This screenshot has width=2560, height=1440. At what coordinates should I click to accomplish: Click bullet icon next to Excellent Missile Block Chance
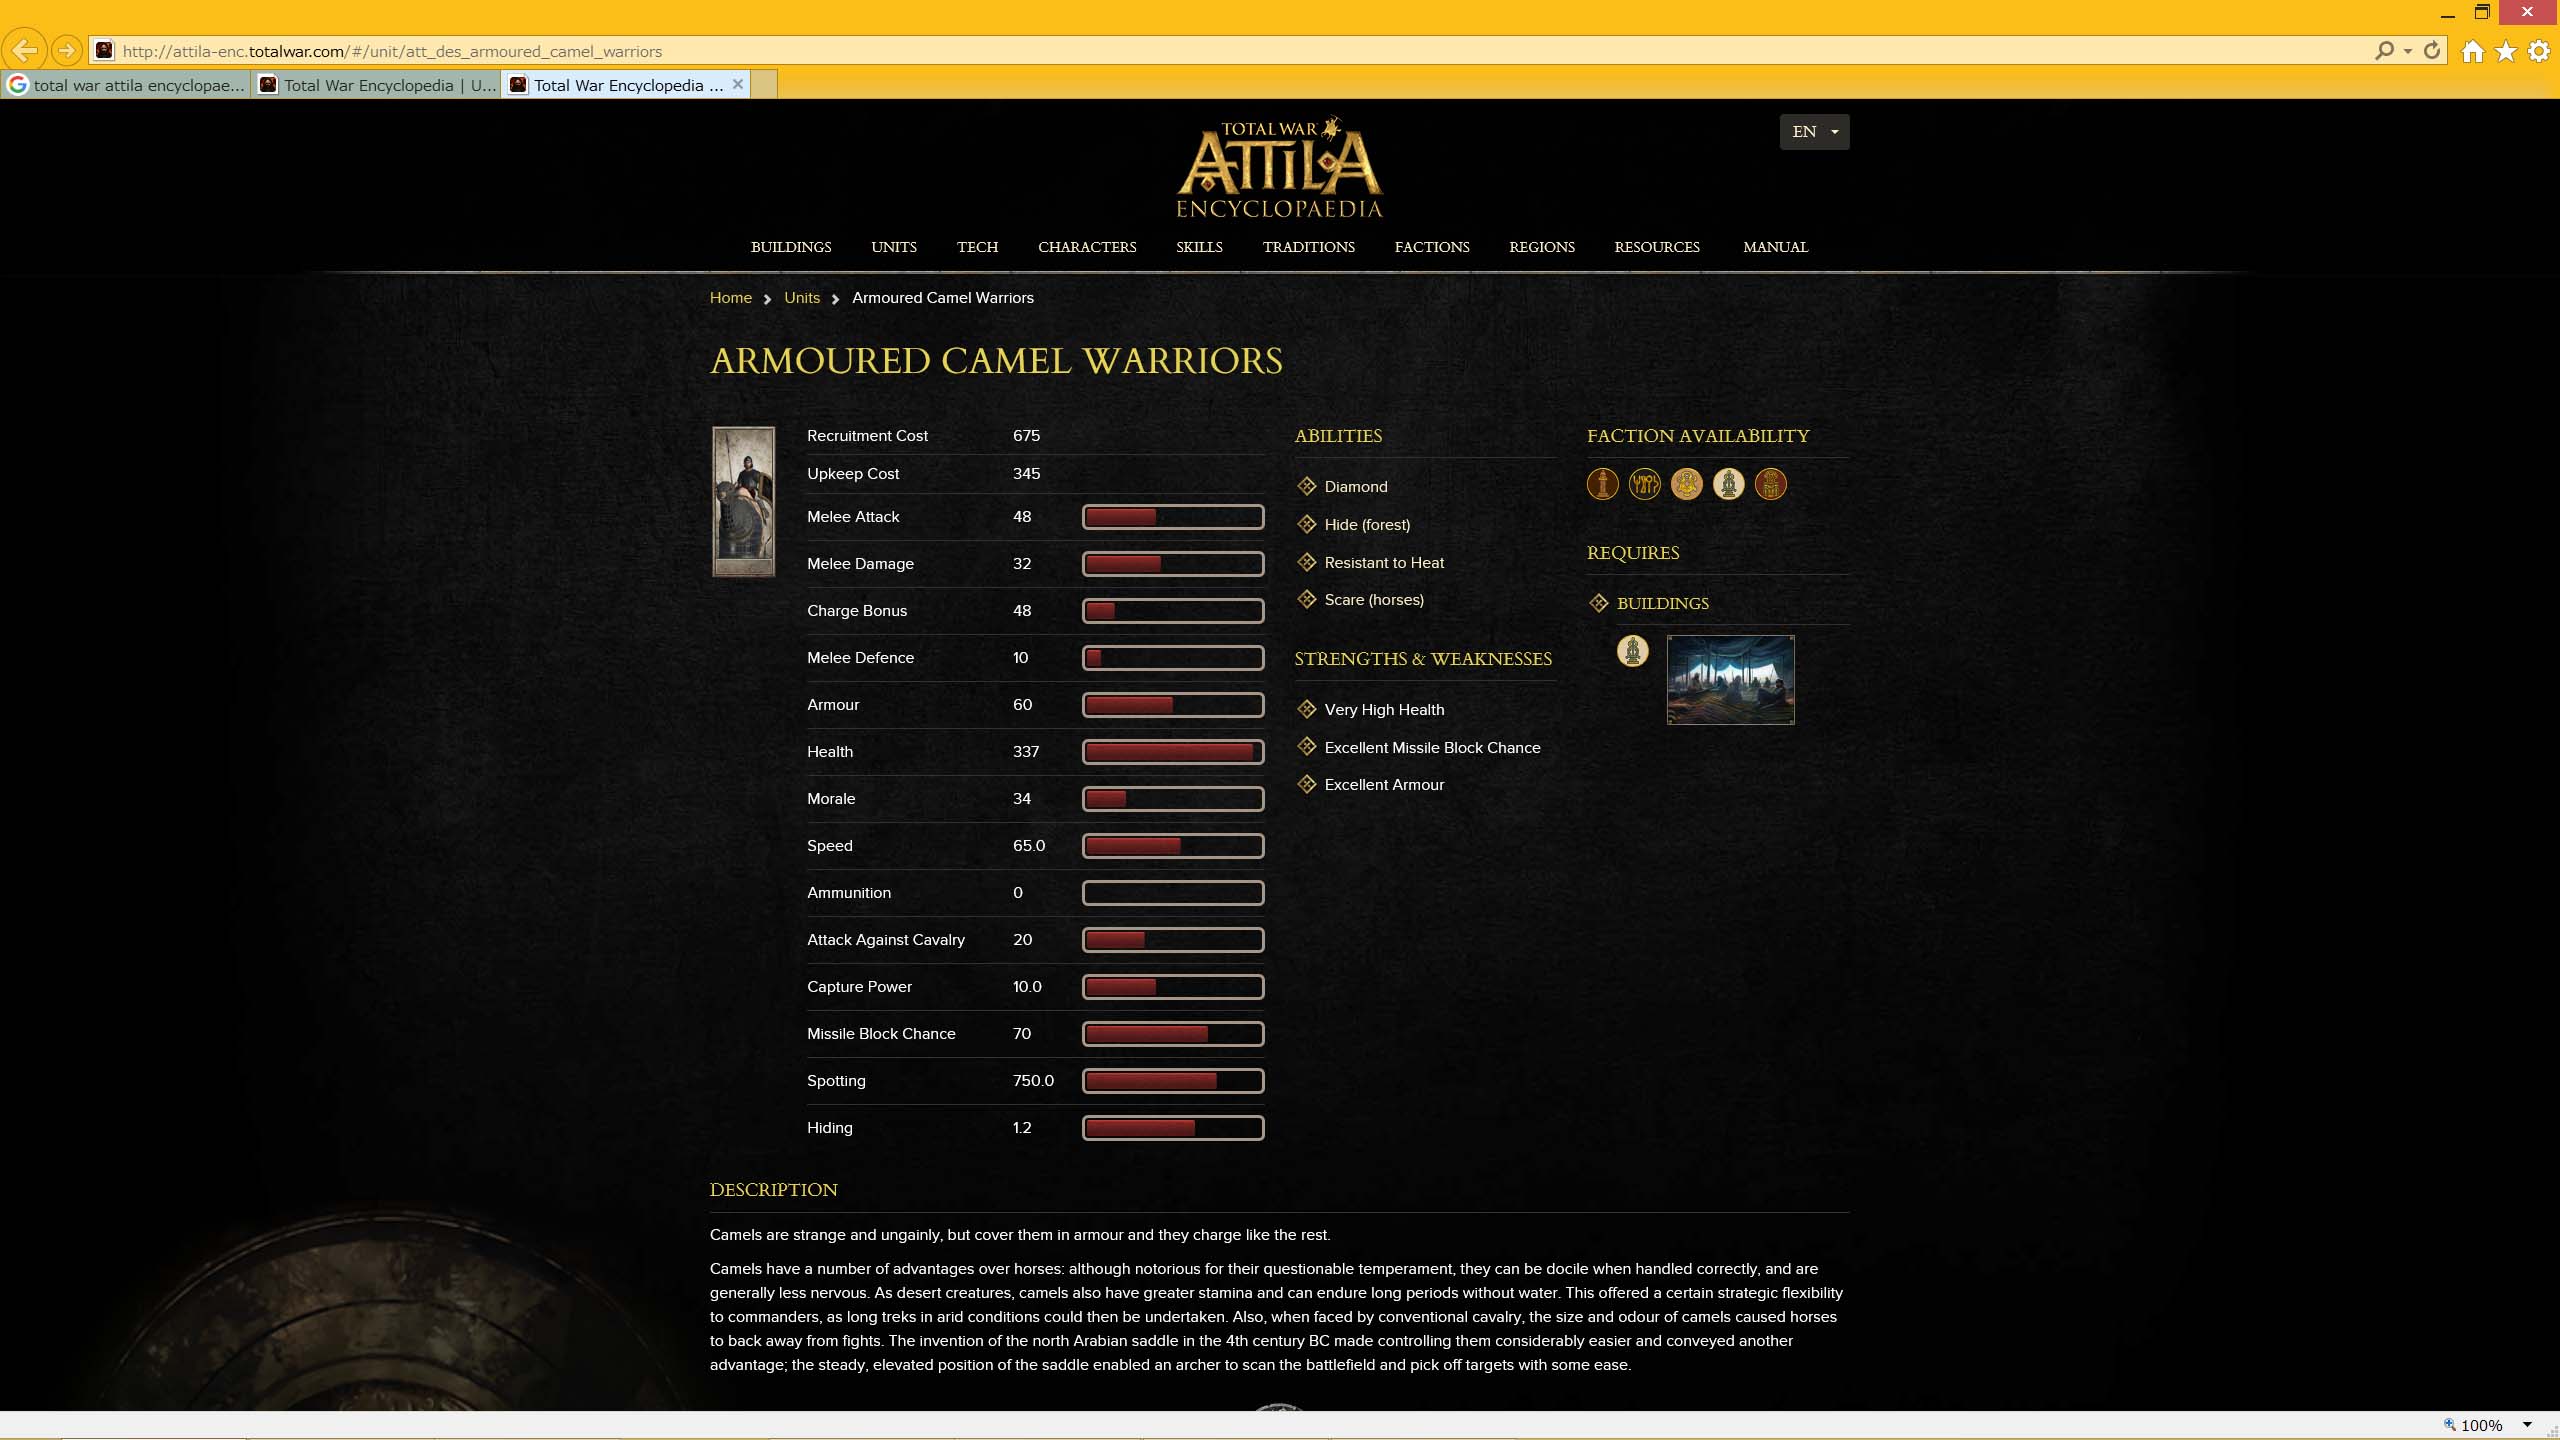[x=1306, y=747]
